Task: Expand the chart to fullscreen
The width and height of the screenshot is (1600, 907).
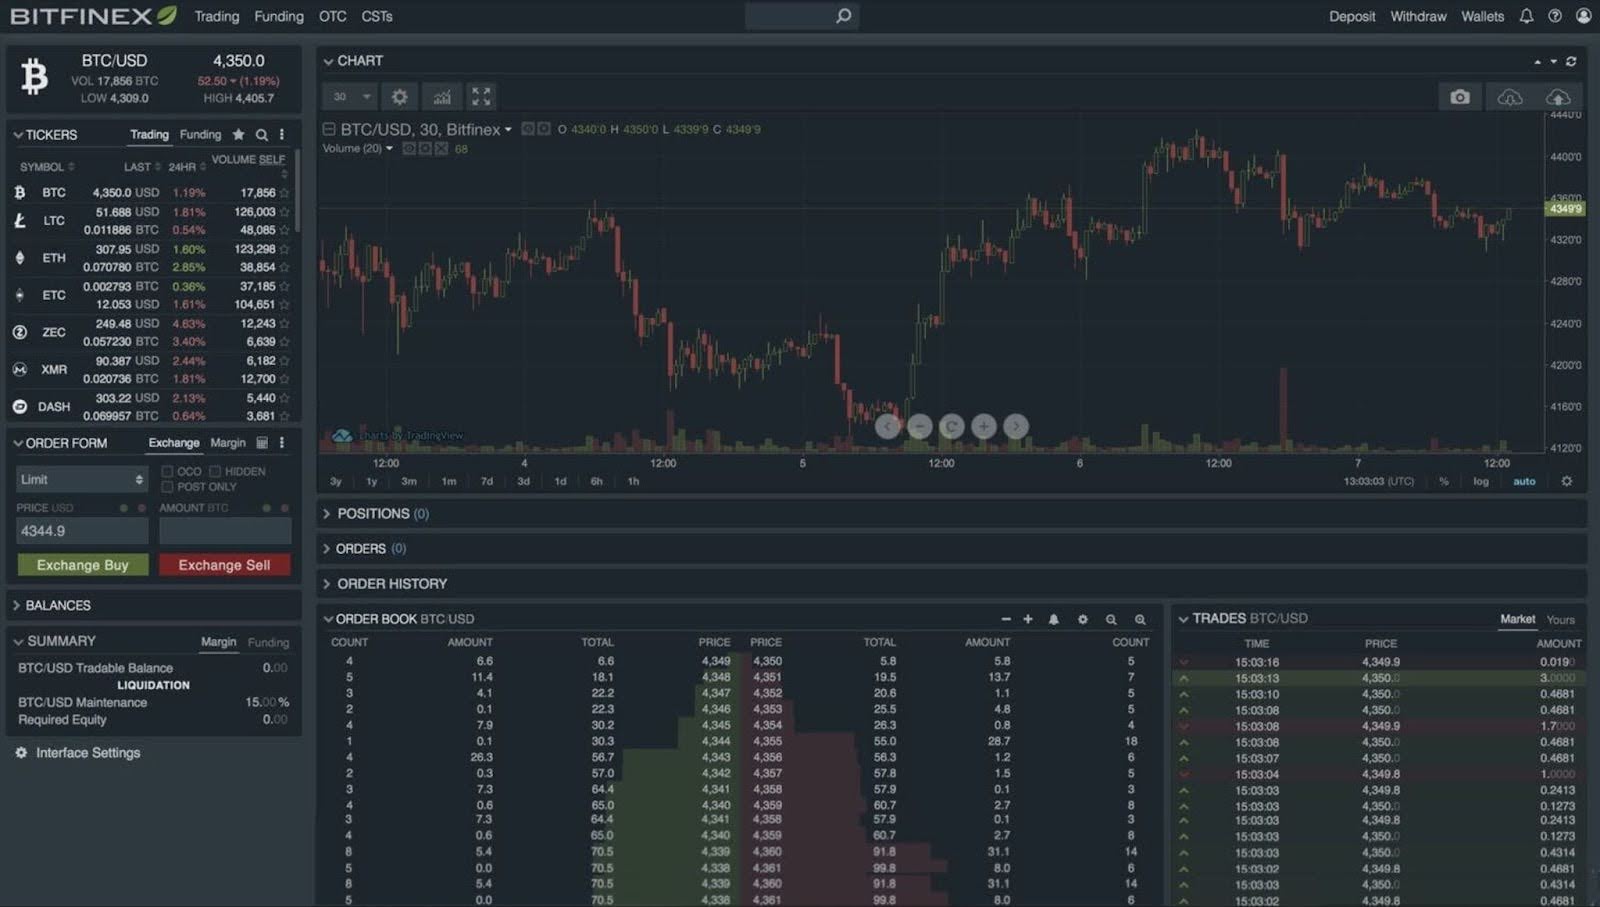Action: click(x=481, y=96)
